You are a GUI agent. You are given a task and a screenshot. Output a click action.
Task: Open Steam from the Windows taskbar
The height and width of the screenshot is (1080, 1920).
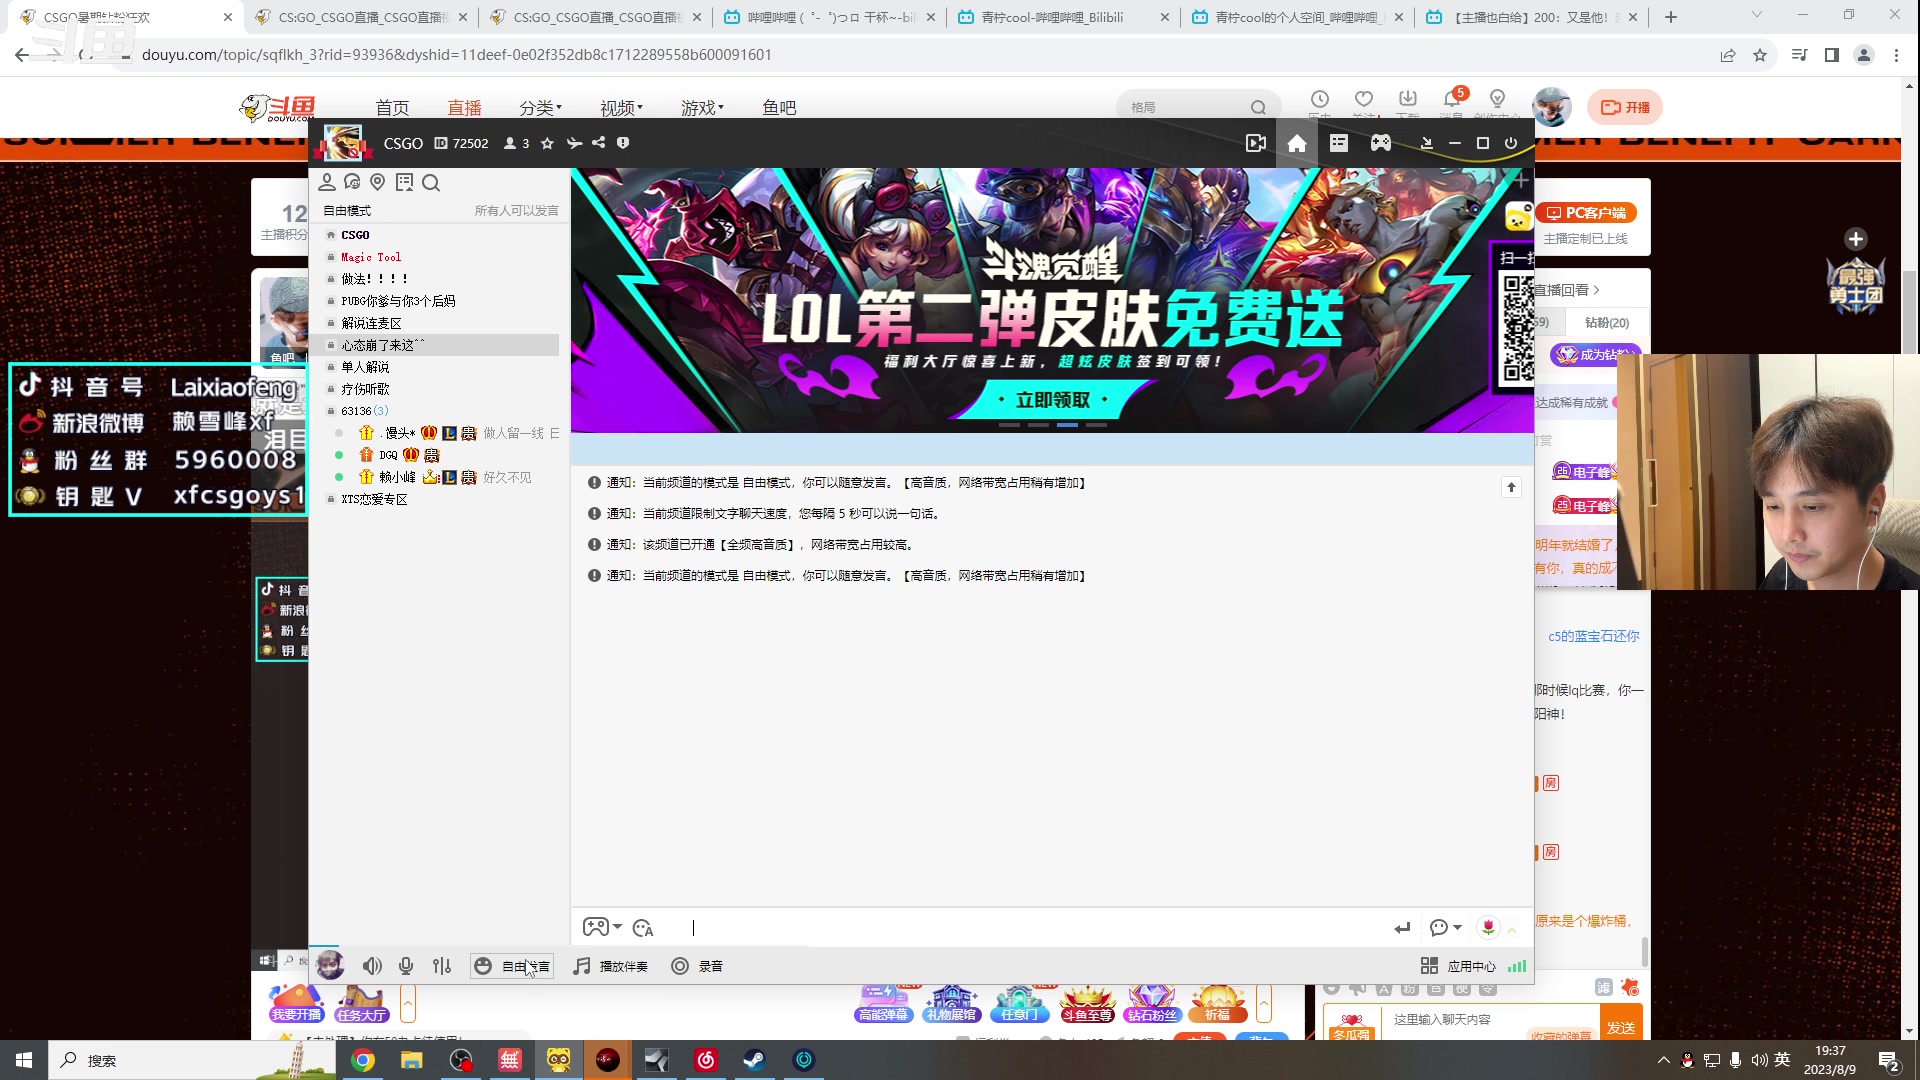click(754, 1060)
